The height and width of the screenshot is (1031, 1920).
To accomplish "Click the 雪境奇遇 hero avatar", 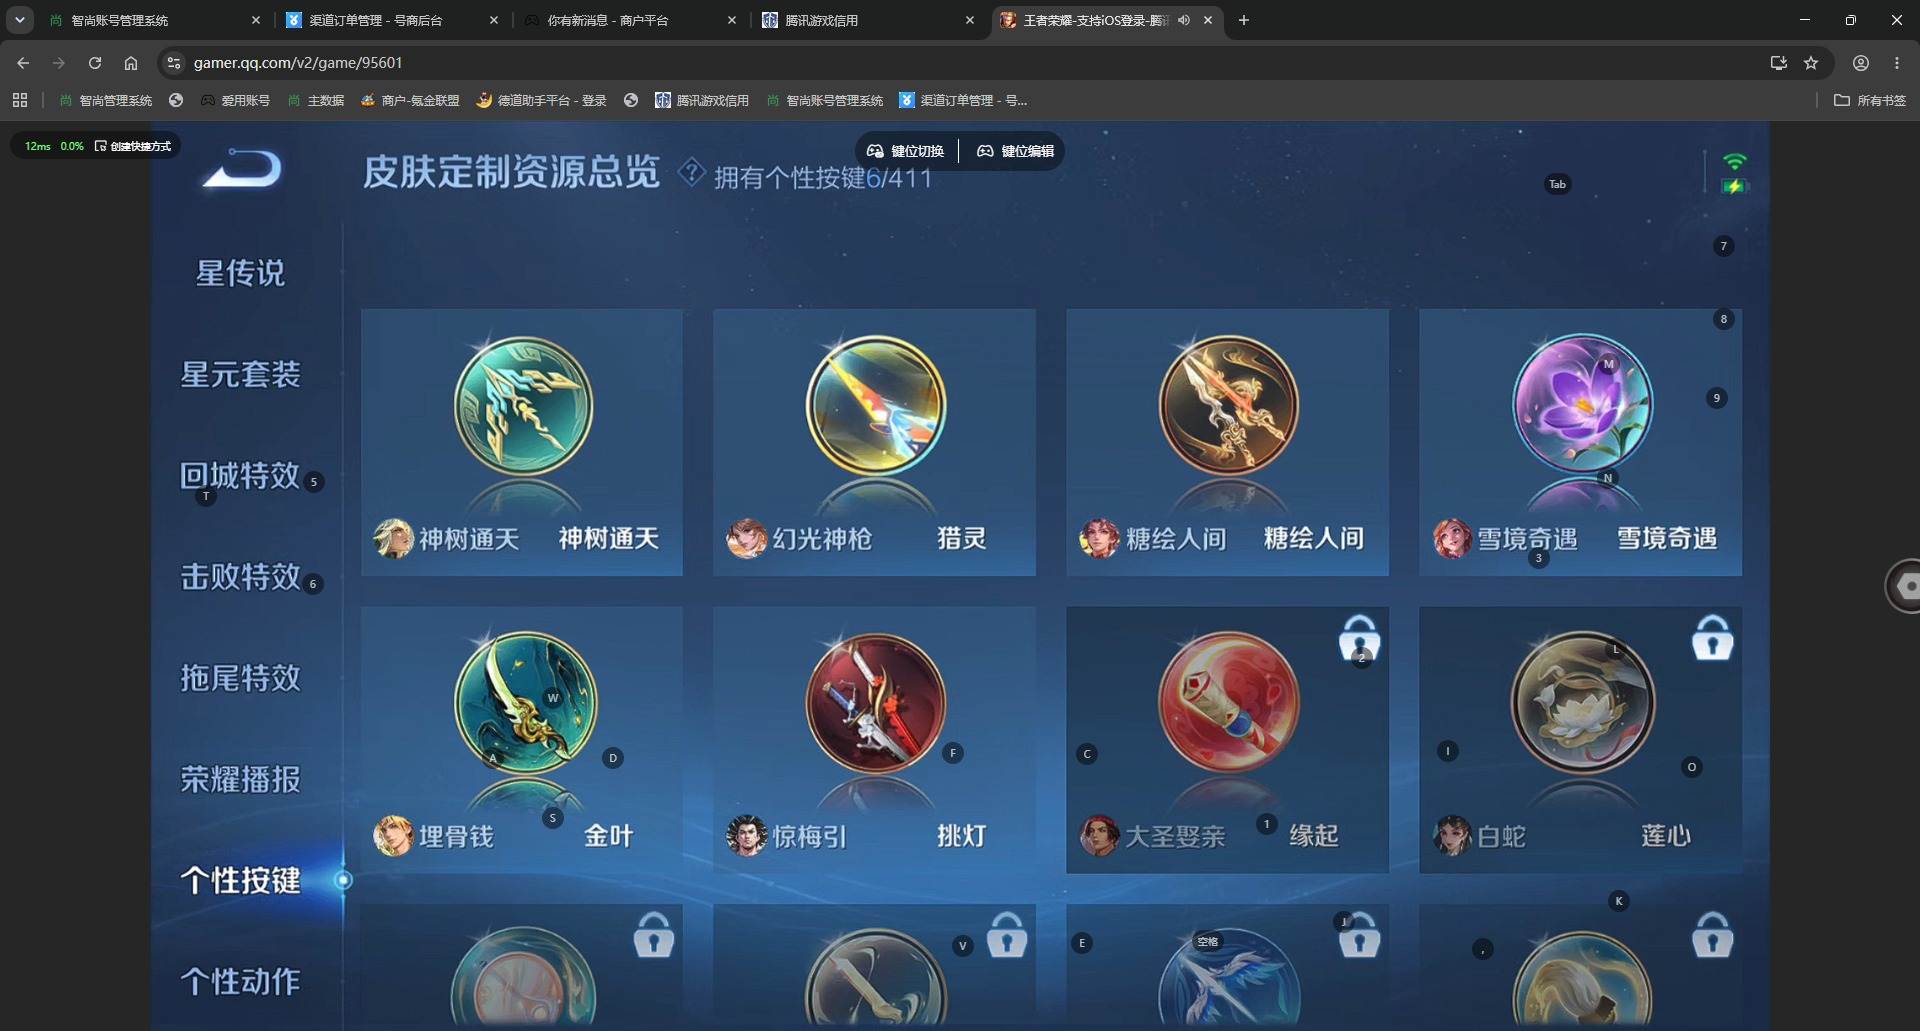I will [1452, 538].
